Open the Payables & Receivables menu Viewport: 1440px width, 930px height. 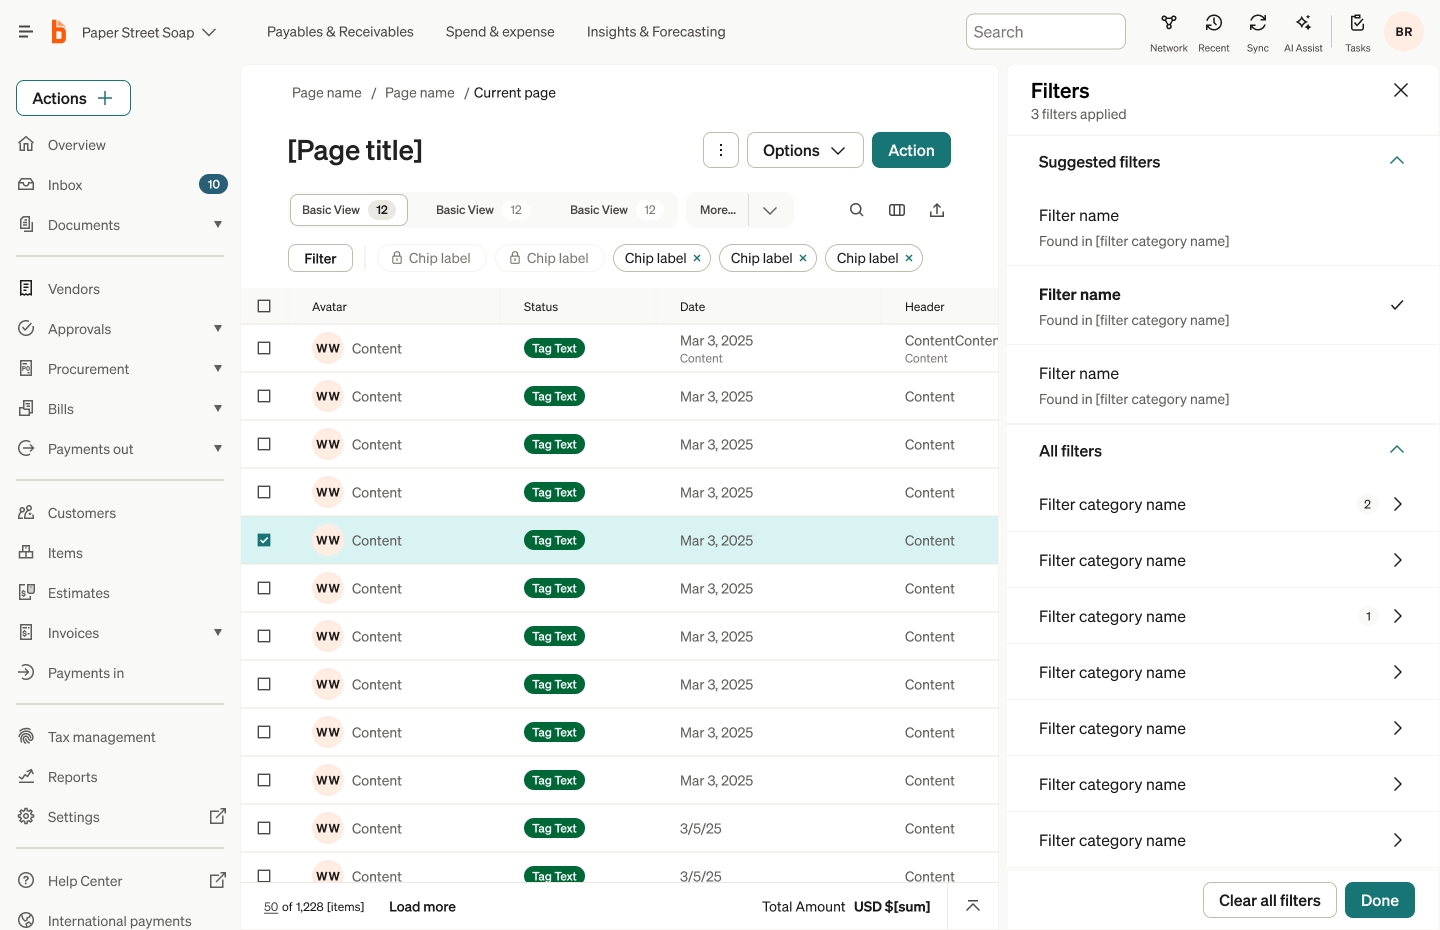[x=340, y=31]
